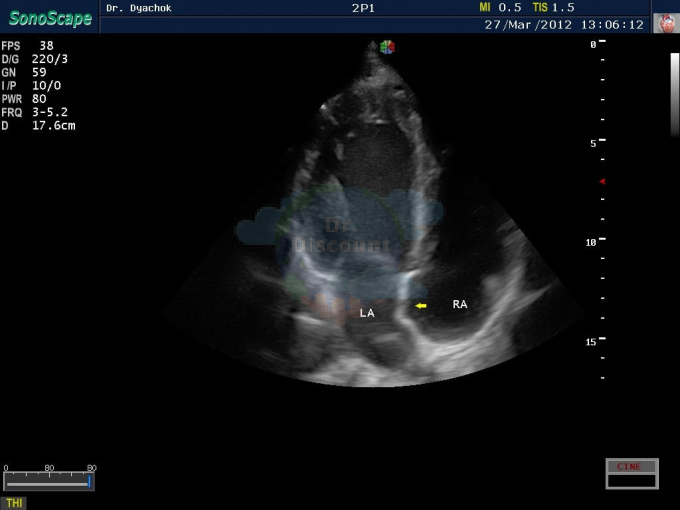
Task: Click the colored probe orientation marker
Action: click(387, 47)
